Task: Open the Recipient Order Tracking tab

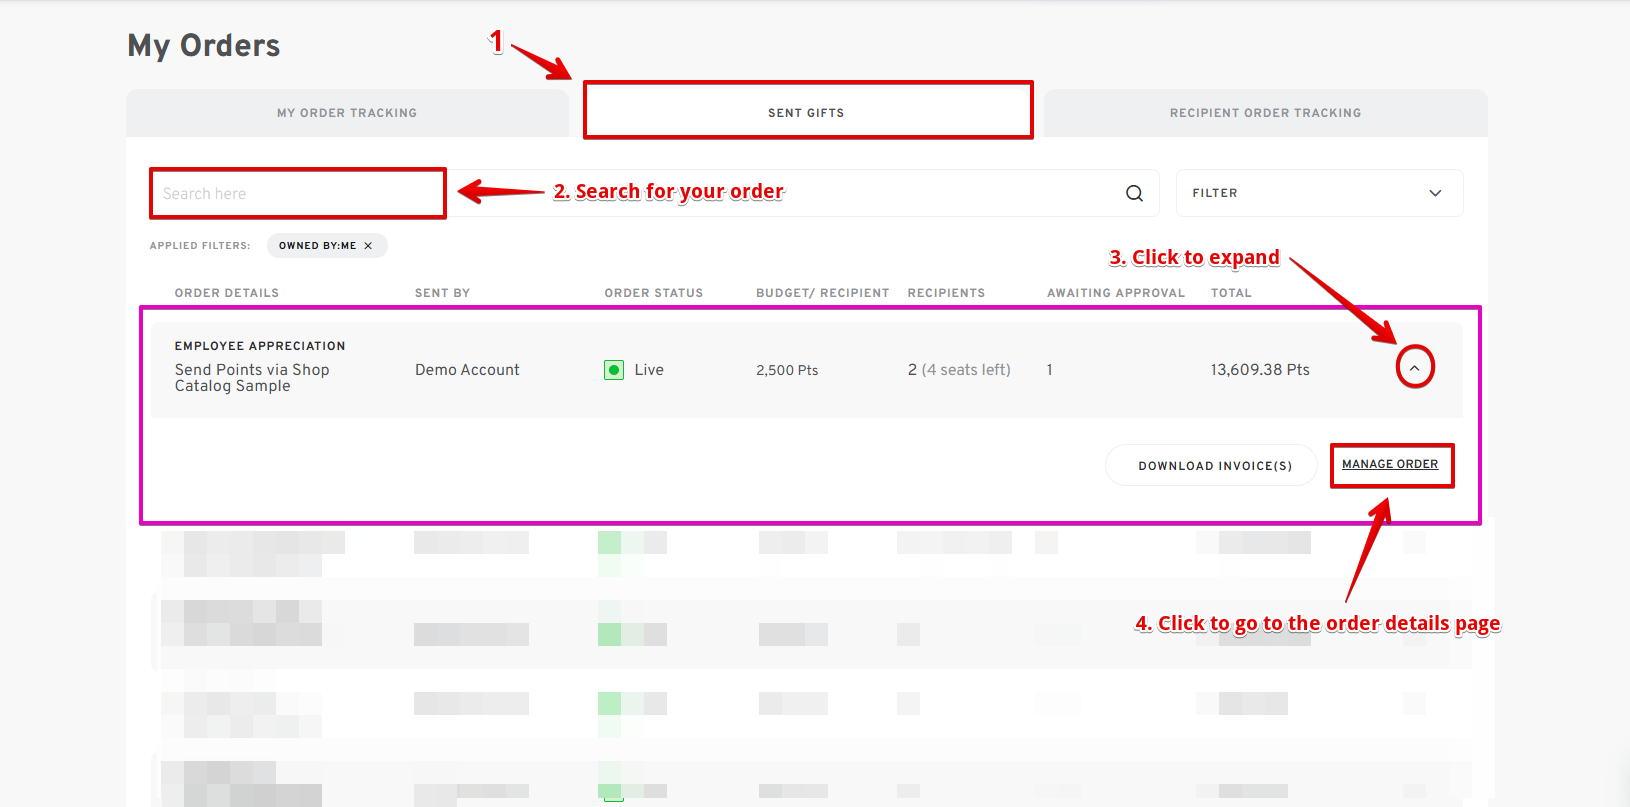Action: pos(1265,113)
